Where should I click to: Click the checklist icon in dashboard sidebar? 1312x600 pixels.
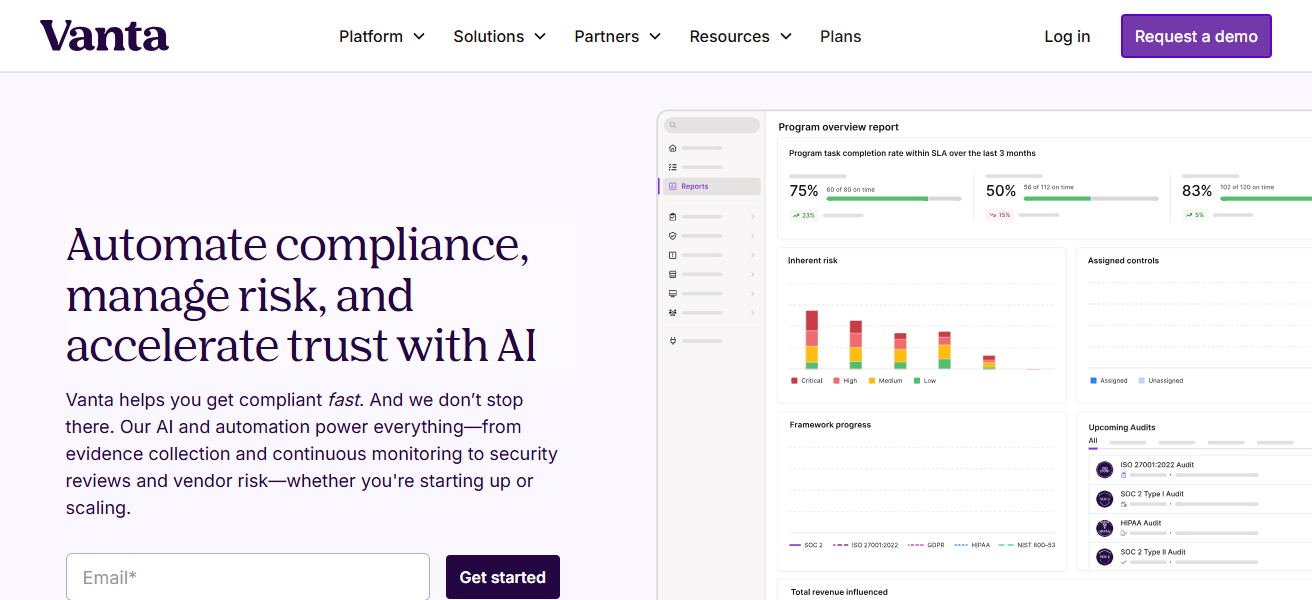pyautogui.click(x=673, y=167)
